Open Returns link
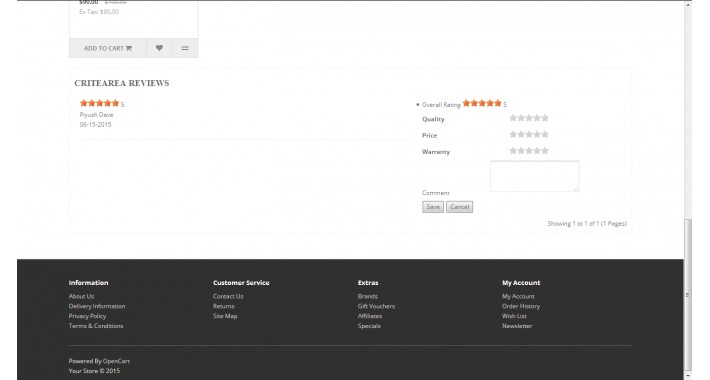The image size is (710, 380). click(224, 306)
